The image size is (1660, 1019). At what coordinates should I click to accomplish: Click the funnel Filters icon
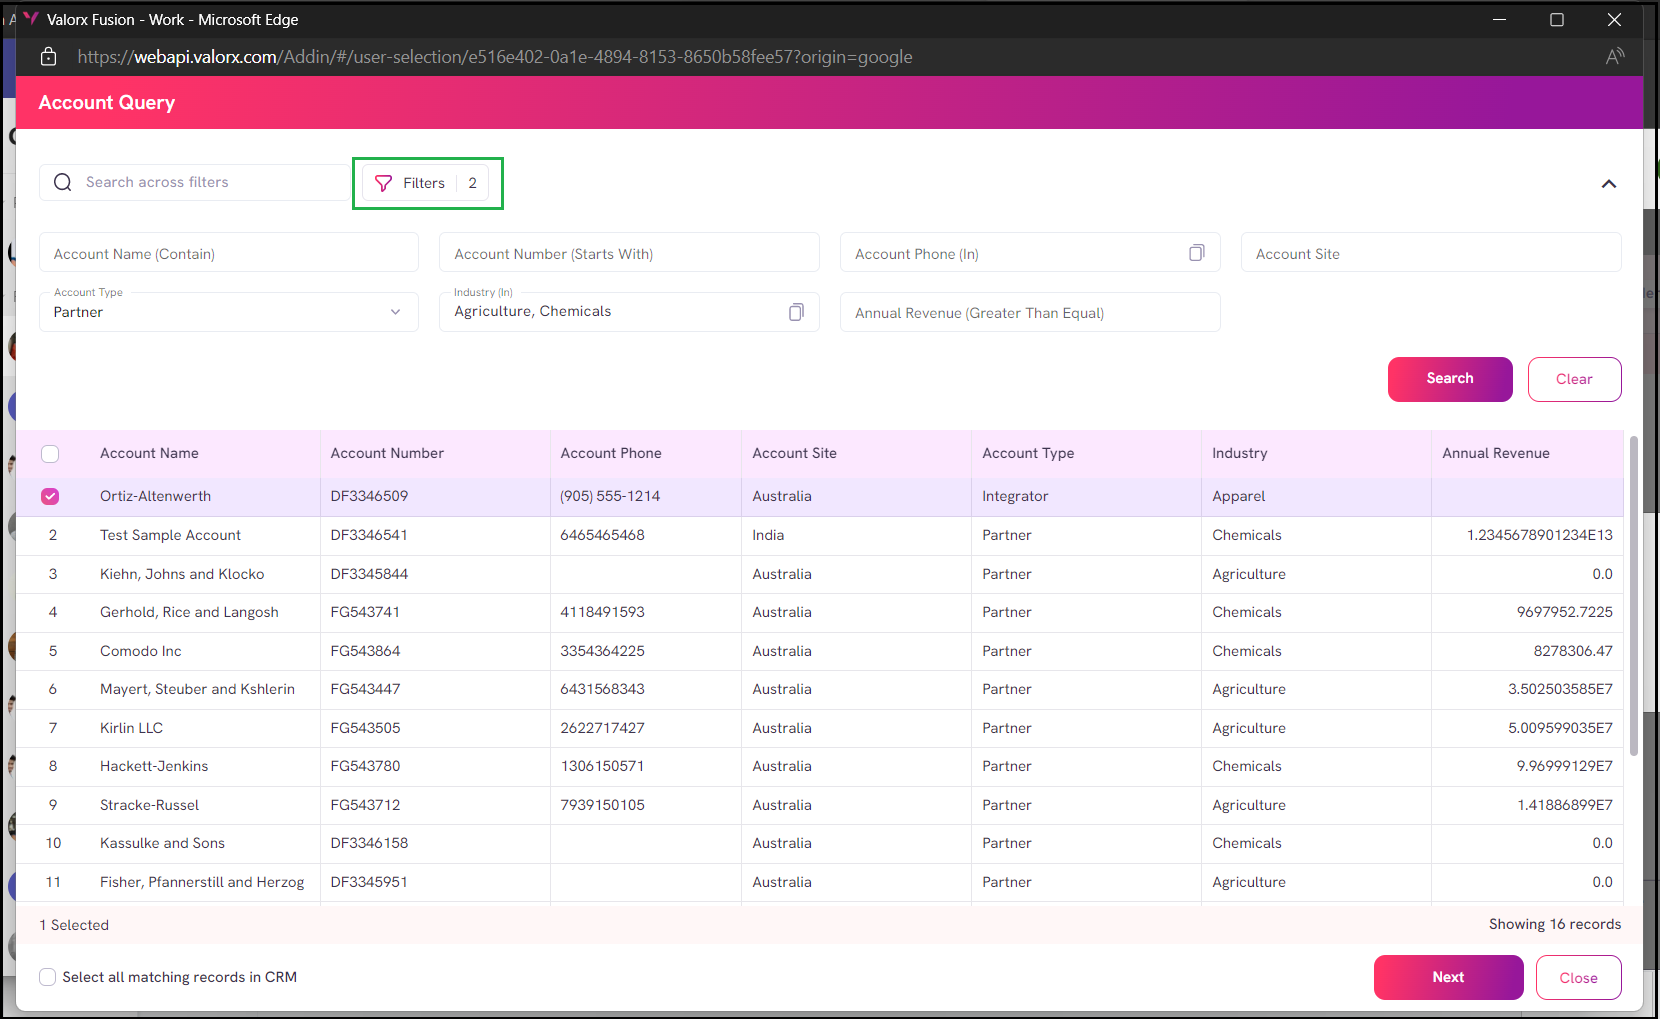click(383, 183)
